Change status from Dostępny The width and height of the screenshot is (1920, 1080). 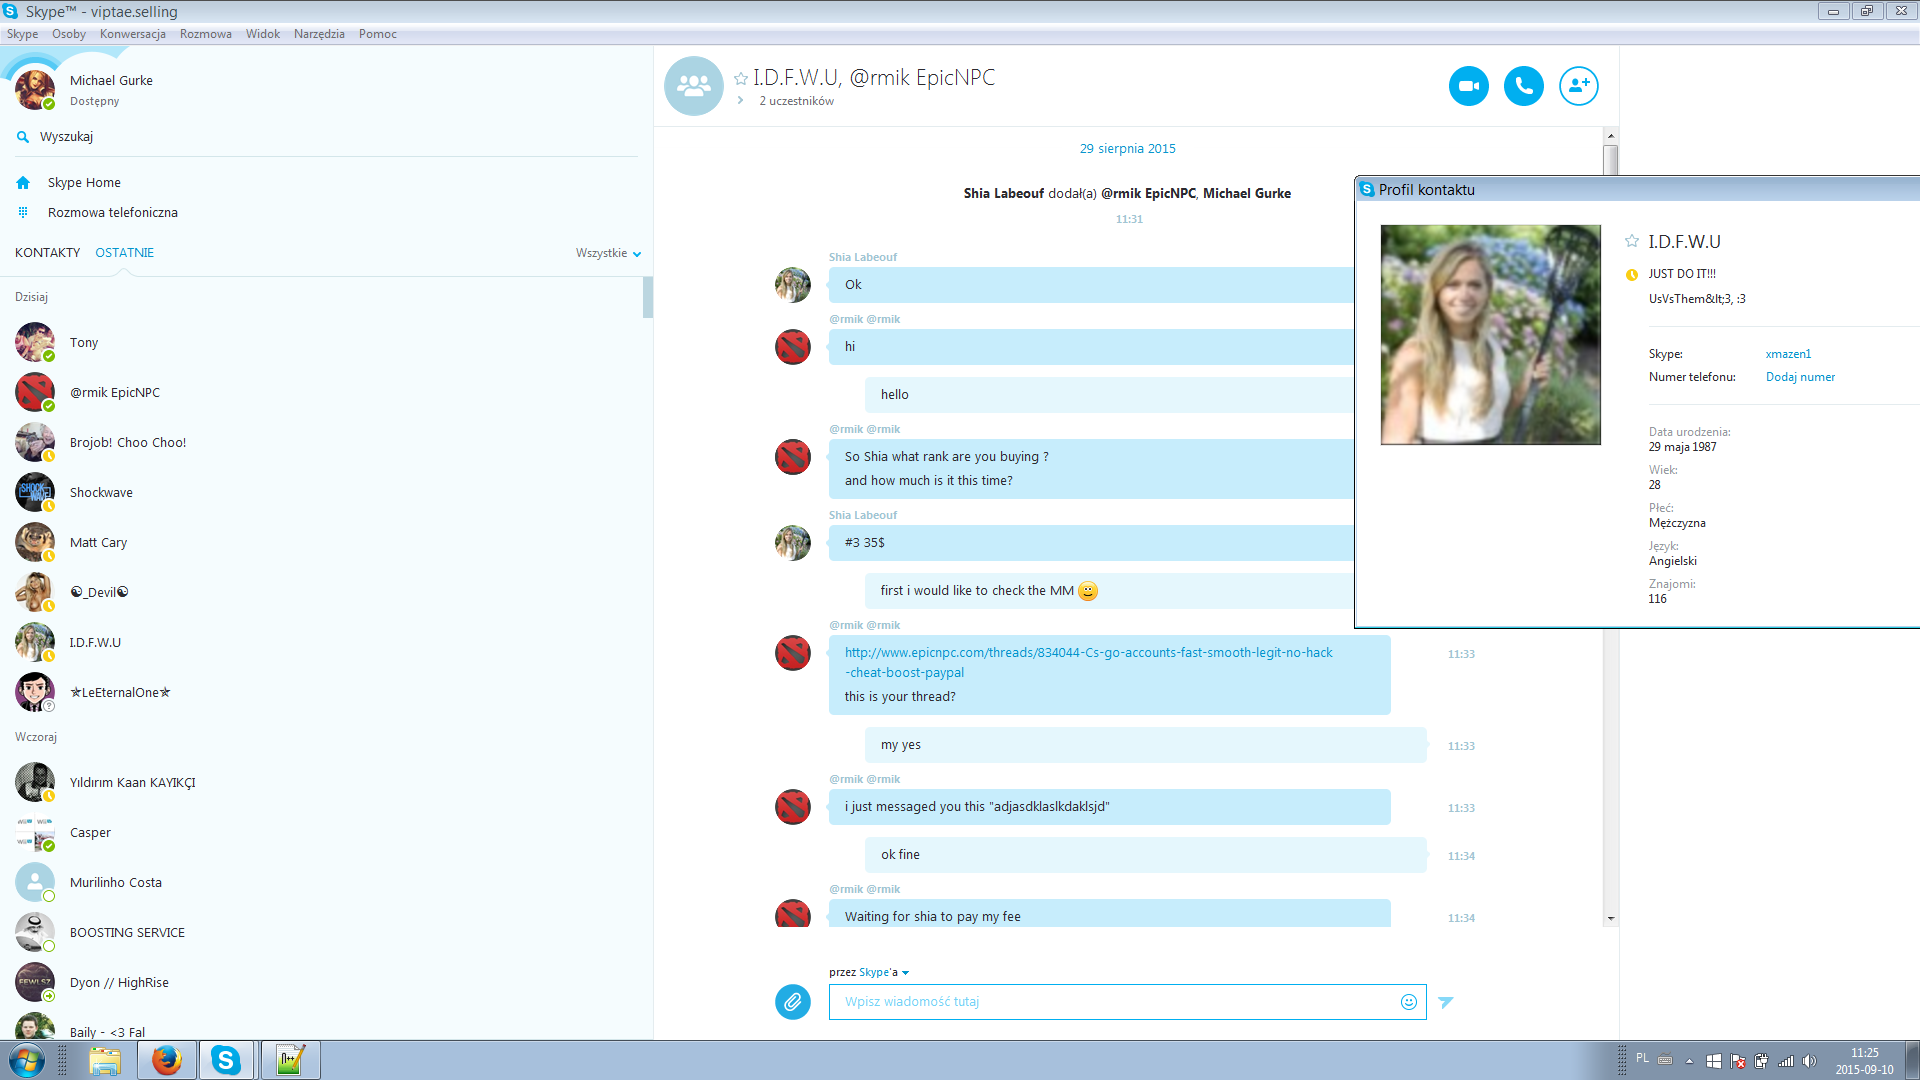click(x=94, y=101)
